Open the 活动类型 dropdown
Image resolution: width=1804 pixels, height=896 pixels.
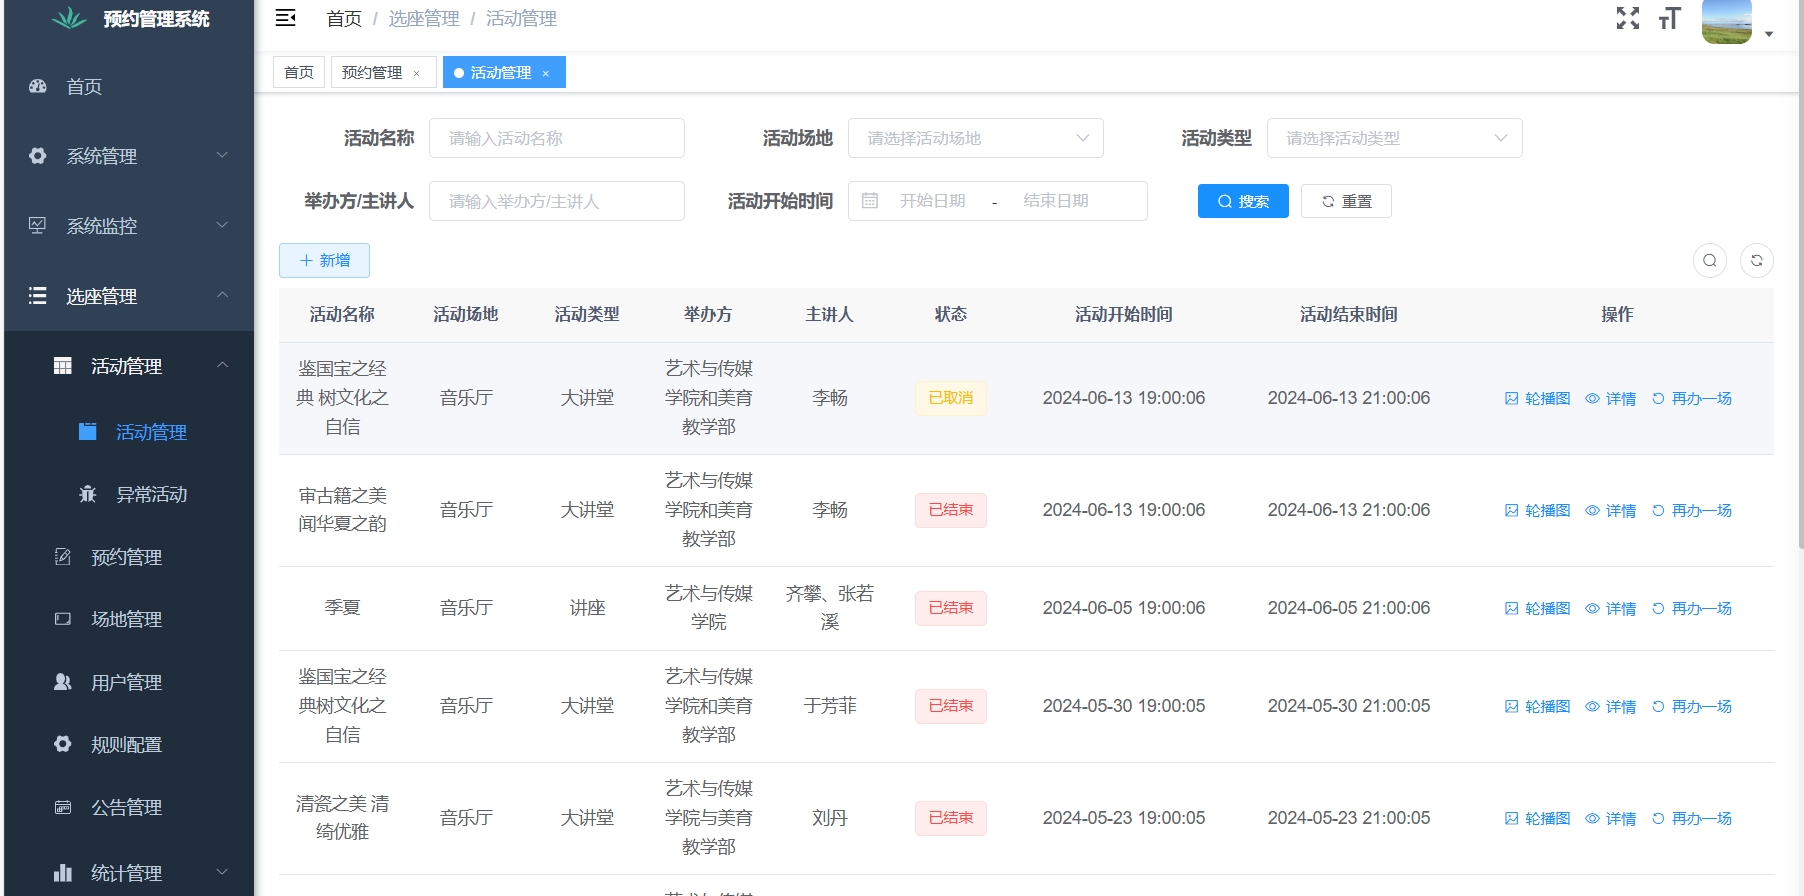point(1395,138)
